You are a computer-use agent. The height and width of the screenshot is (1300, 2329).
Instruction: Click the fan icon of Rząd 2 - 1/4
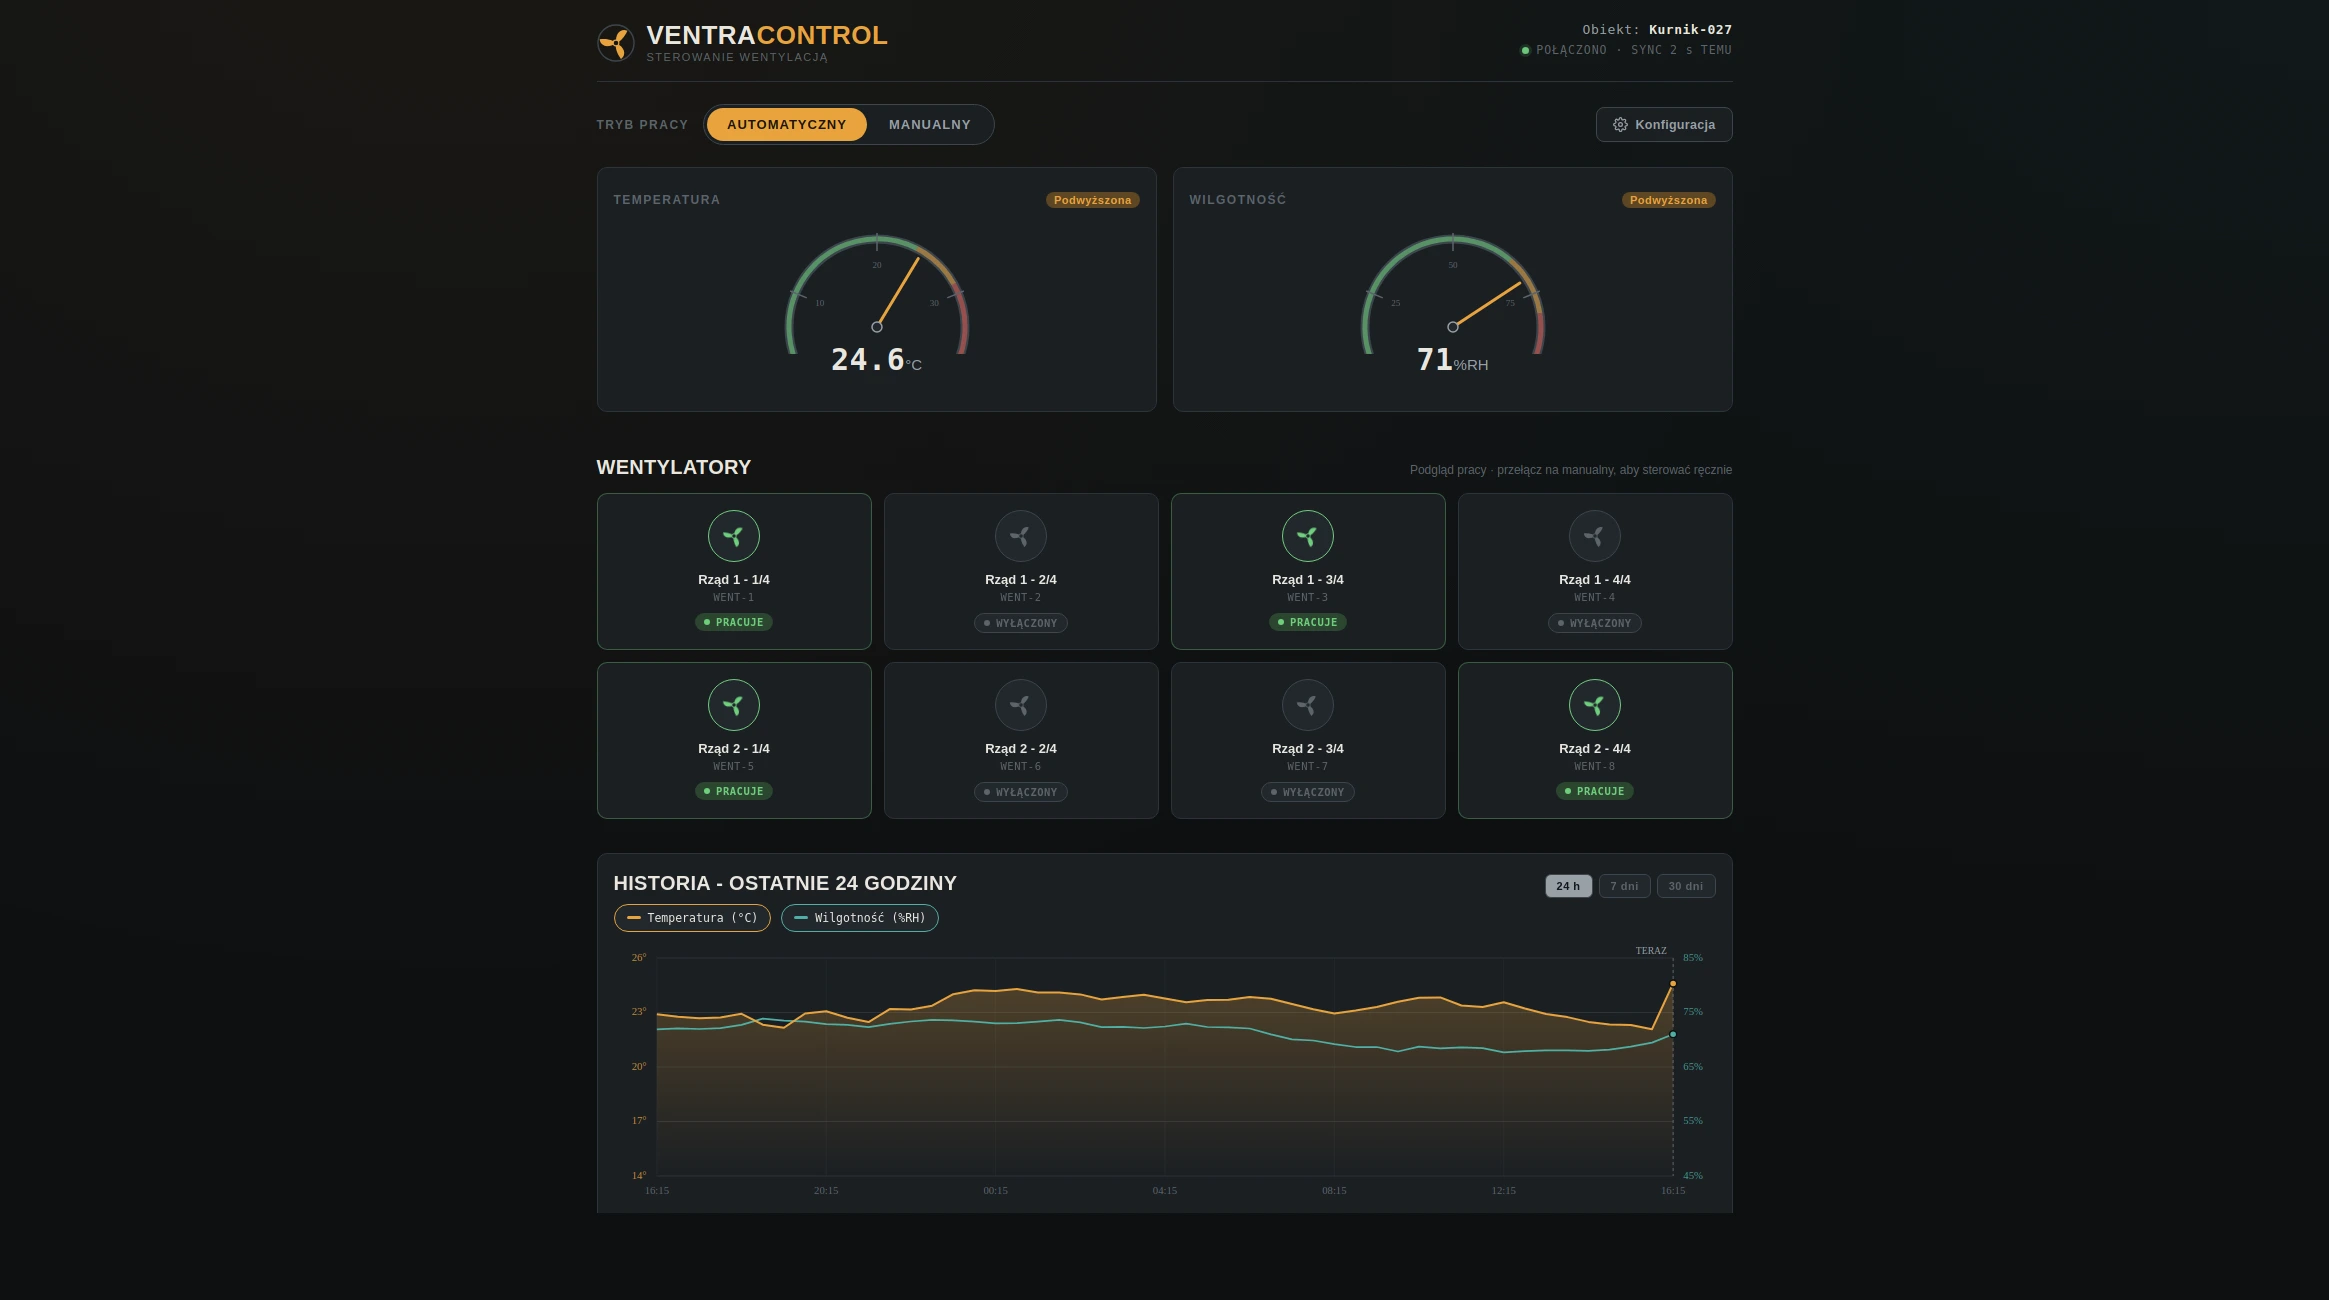[733, 705]
